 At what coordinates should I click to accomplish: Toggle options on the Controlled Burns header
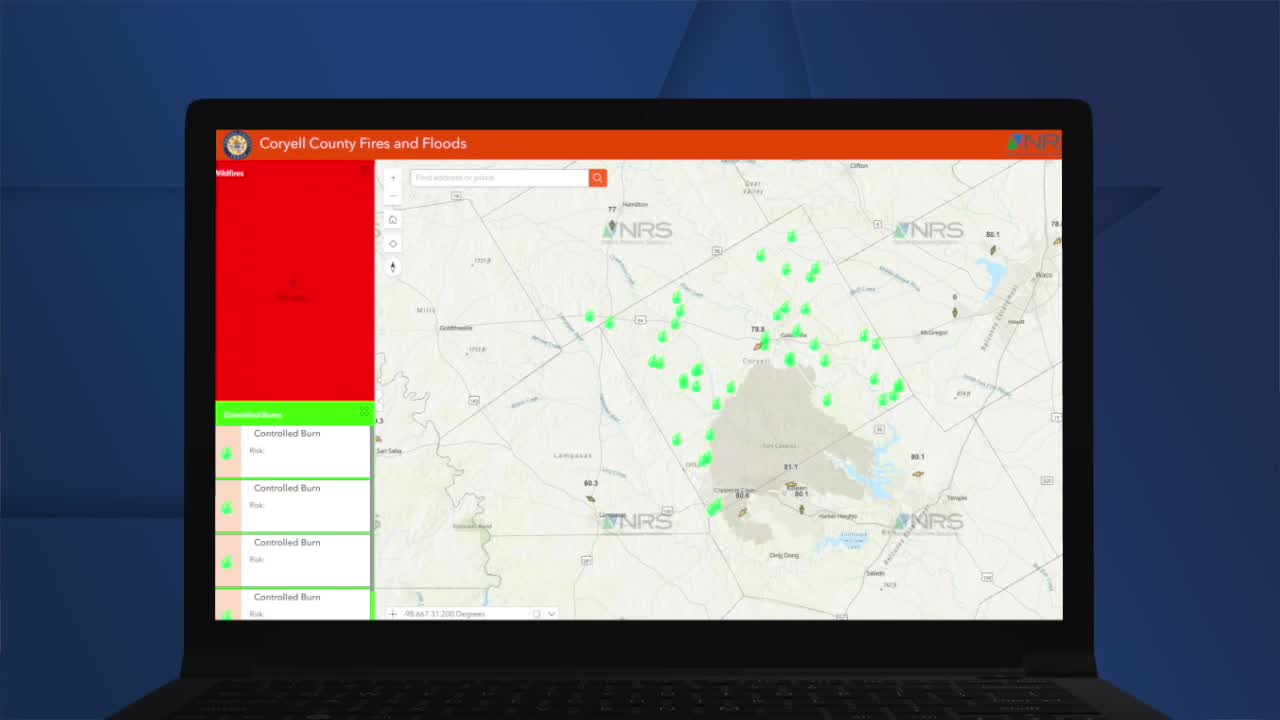pyautogui.click(x=364, y=412)
